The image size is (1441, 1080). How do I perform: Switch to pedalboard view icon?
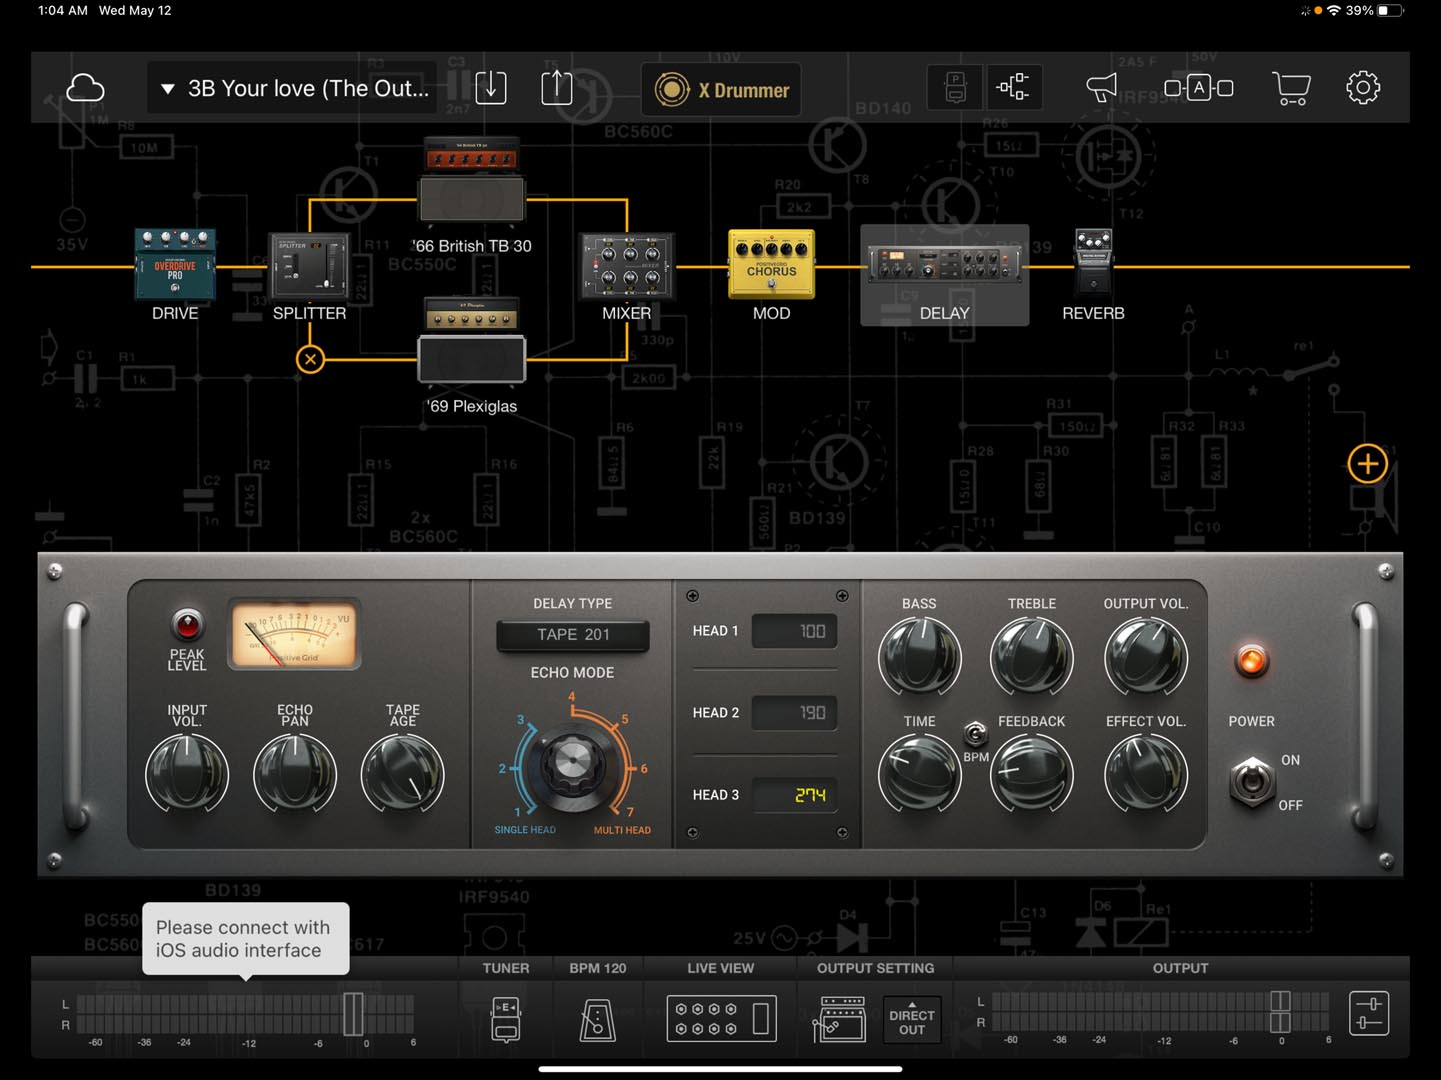tap(955, 88)
